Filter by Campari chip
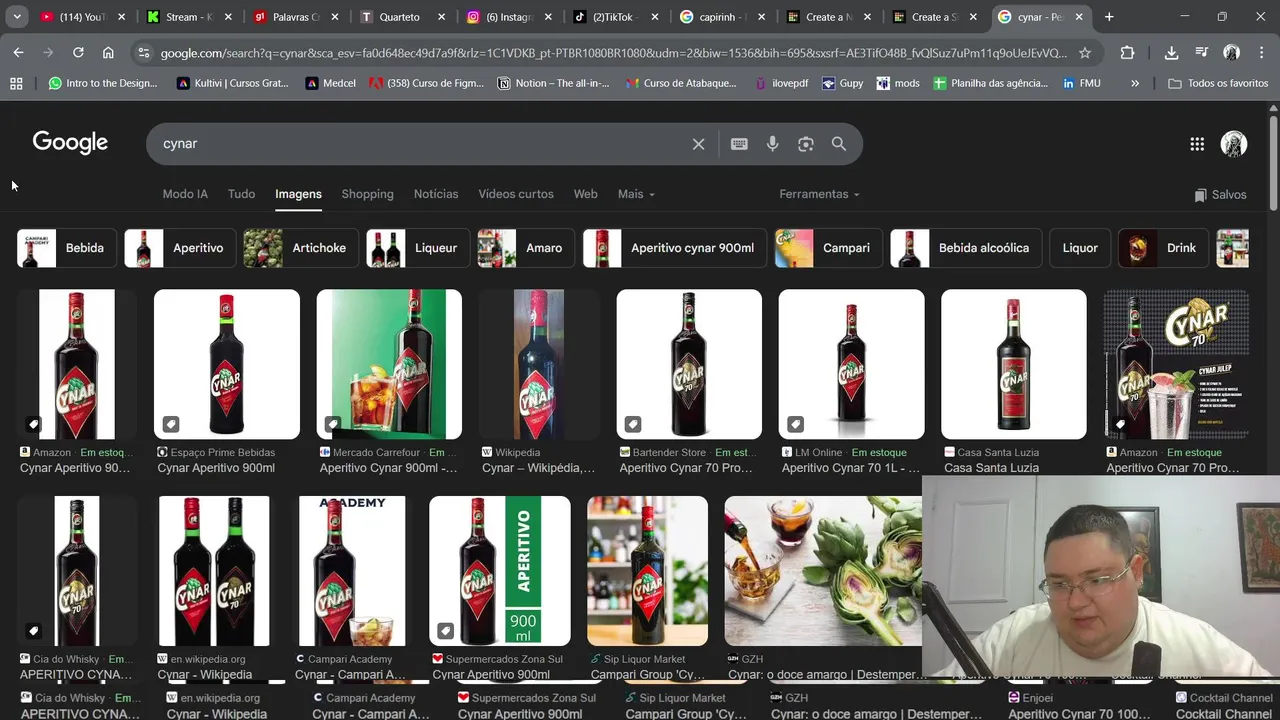The height and width of the screenshot is (720, 1280). pos(828,248)
